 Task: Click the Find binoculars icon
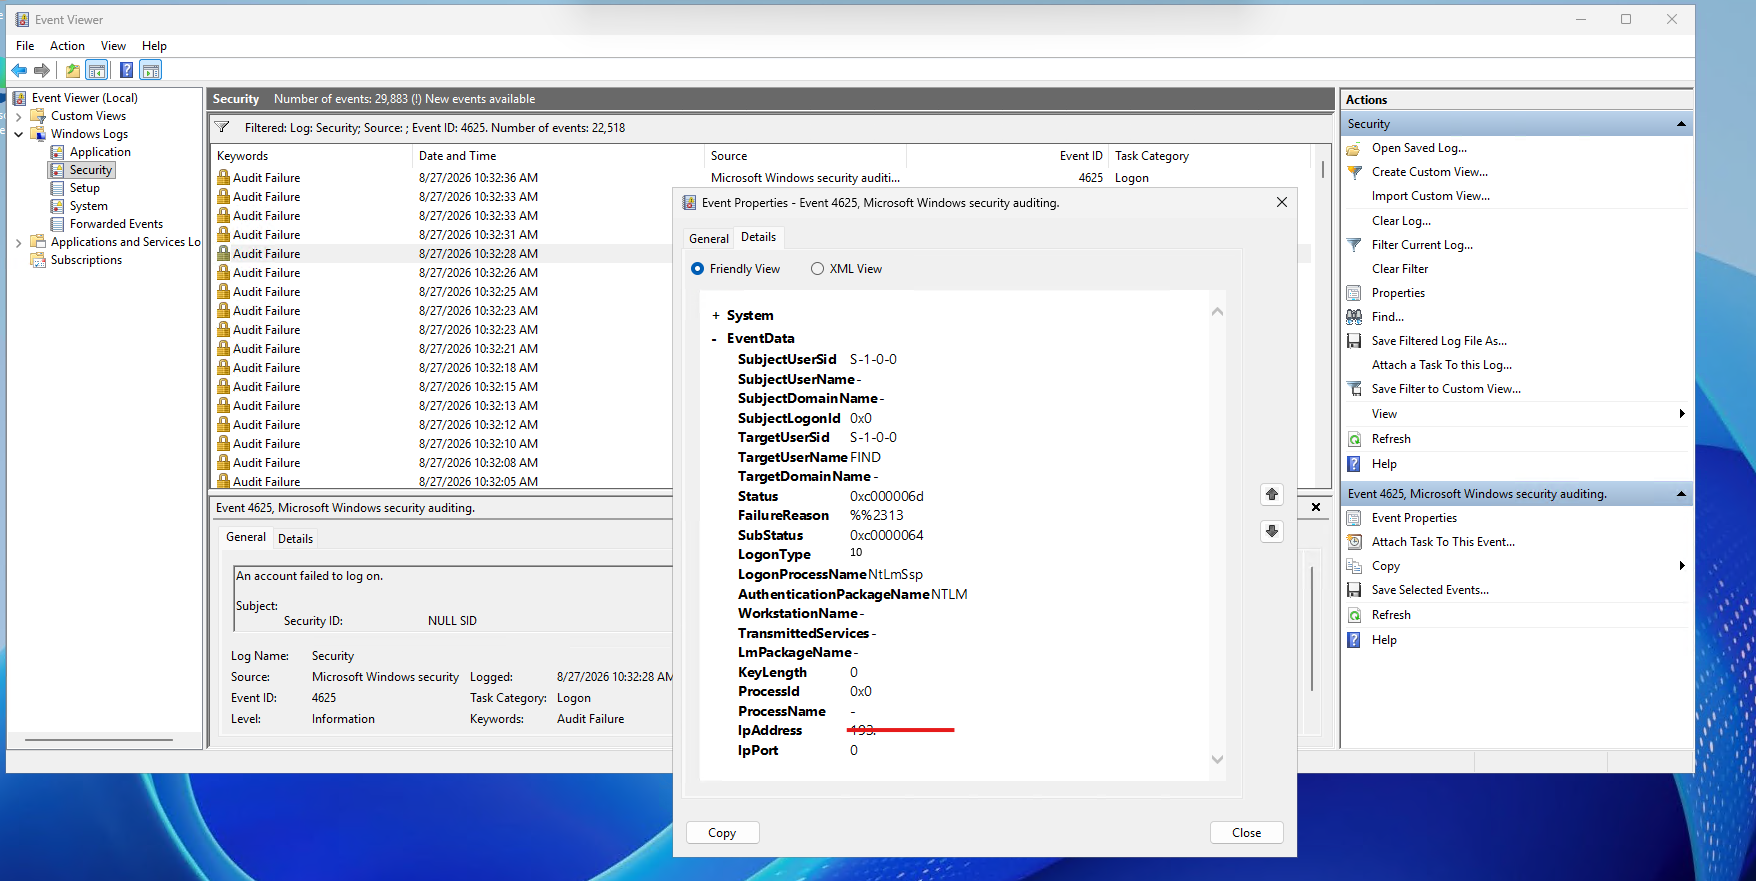point(1354,317)
